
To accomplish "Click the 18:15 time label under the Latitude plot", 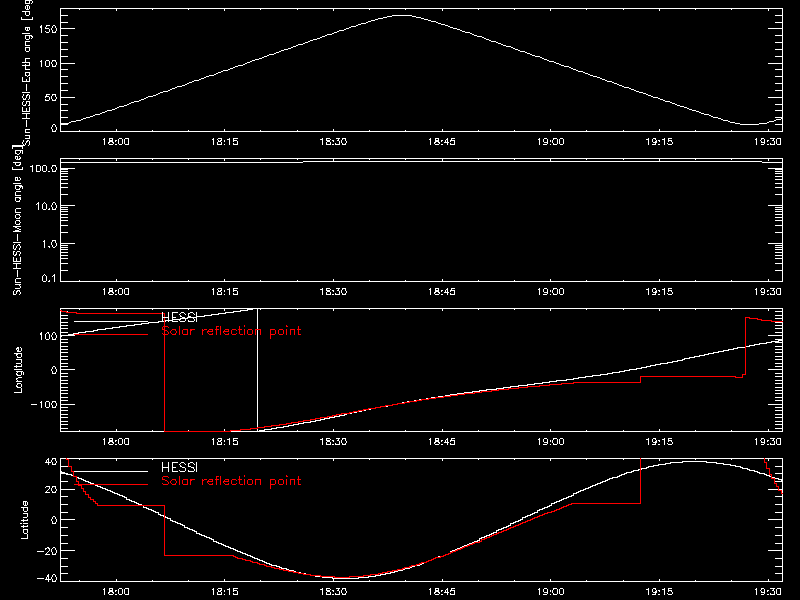I will (224, 592).
